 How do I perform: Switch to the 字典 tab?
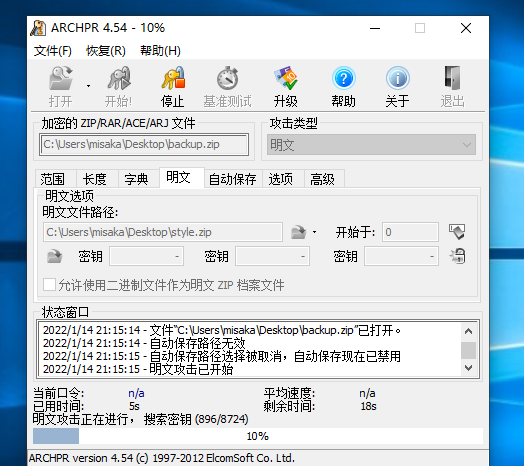pos(136,179)
